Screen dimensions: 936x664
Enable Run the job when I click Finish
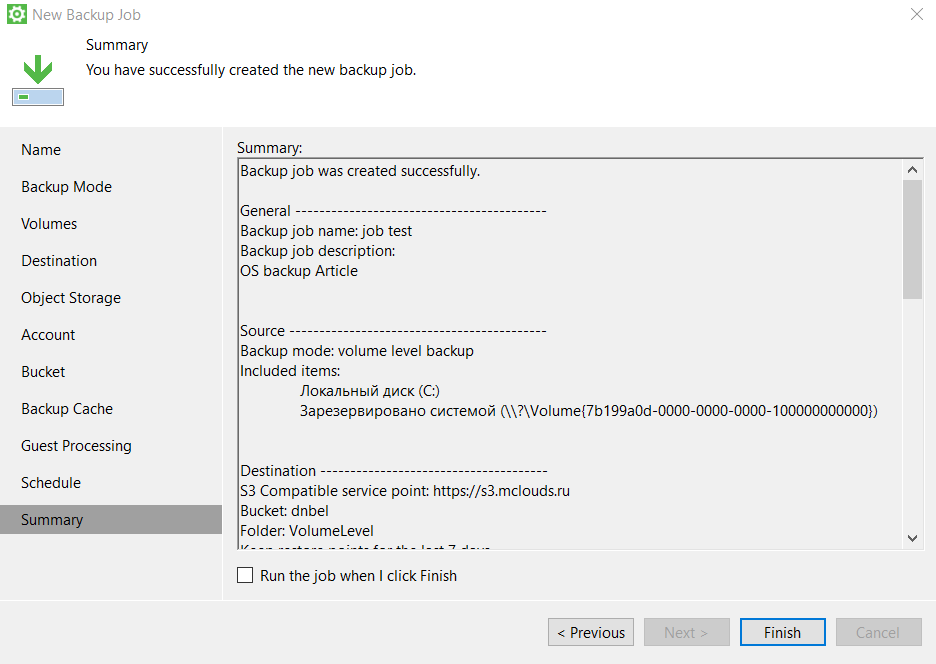pyautogui.click(x=245, y=575)
